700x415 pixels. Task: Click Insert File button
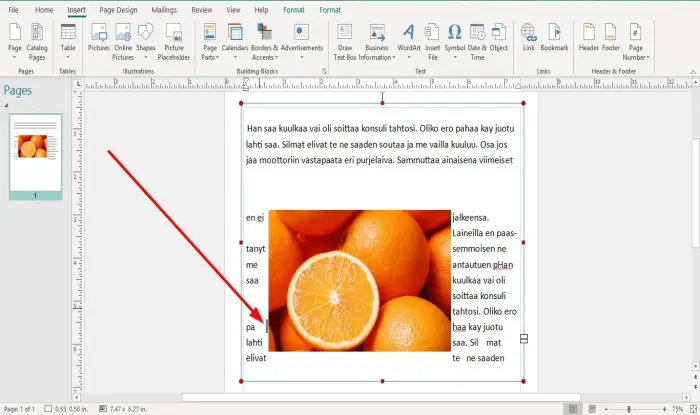click(433, 42)
